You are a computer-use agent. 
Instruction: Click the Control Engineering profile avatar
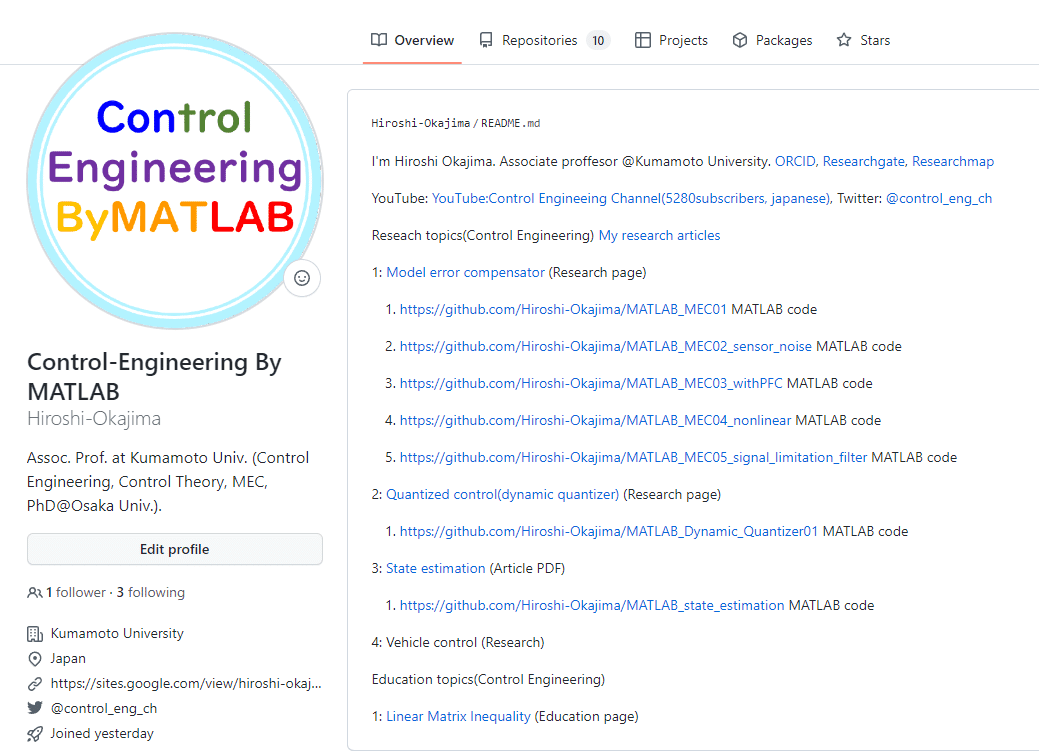(174, 181)
